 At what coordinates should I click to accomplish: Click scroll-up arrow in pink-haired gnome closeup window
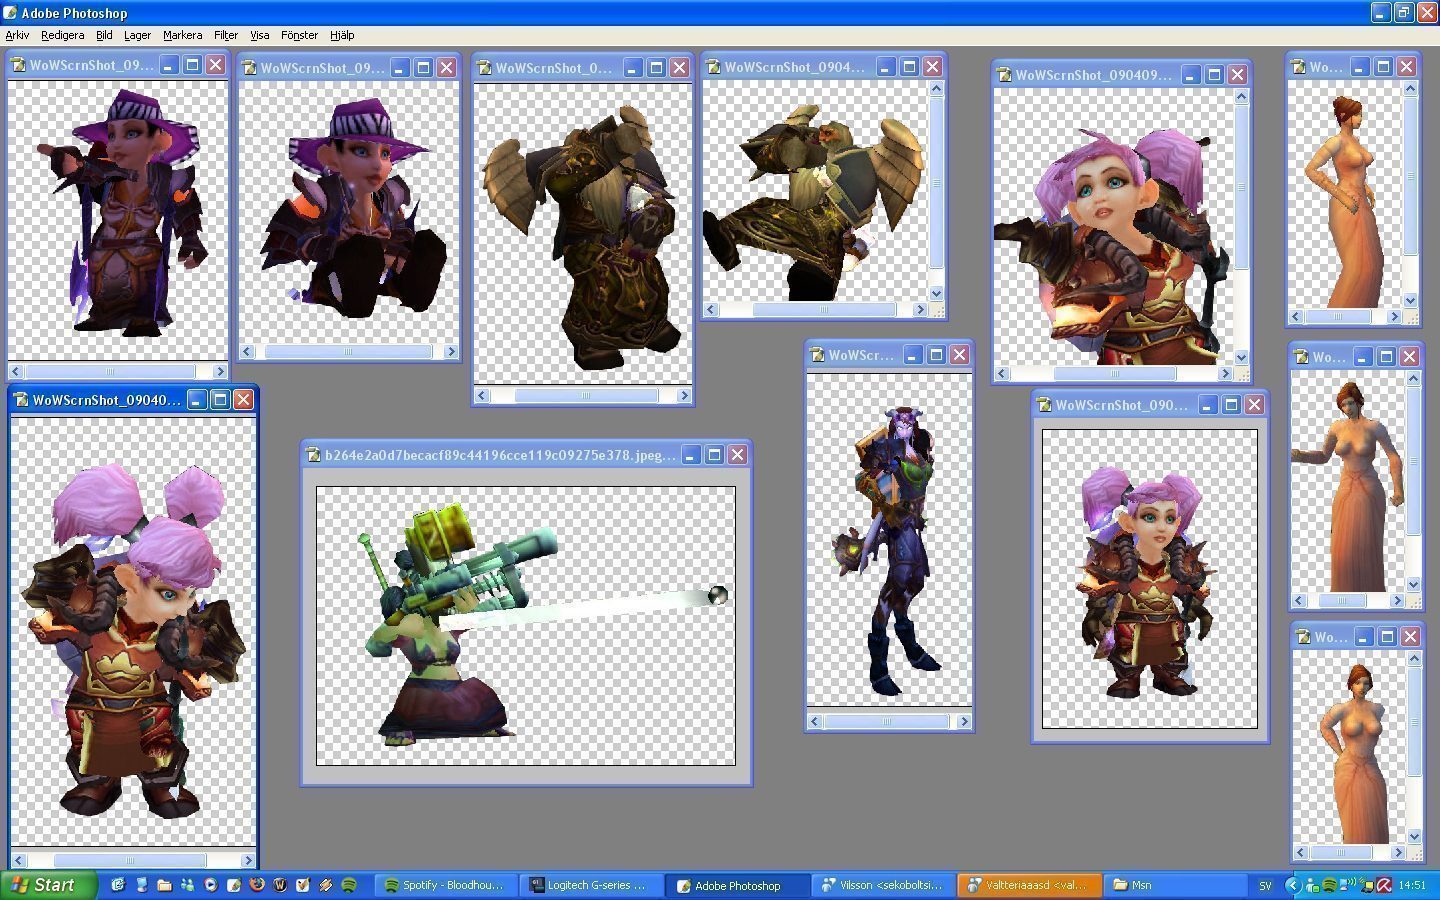click(x=1241, y=97)
